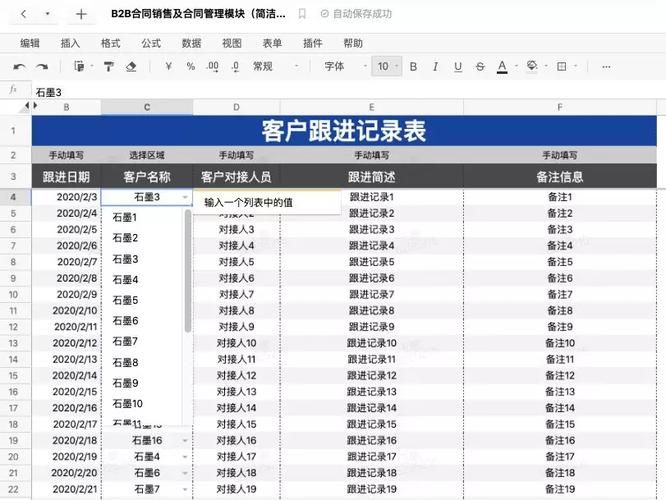Open the 视图 menu
666x500 pixels.
[x=231, y=43]
